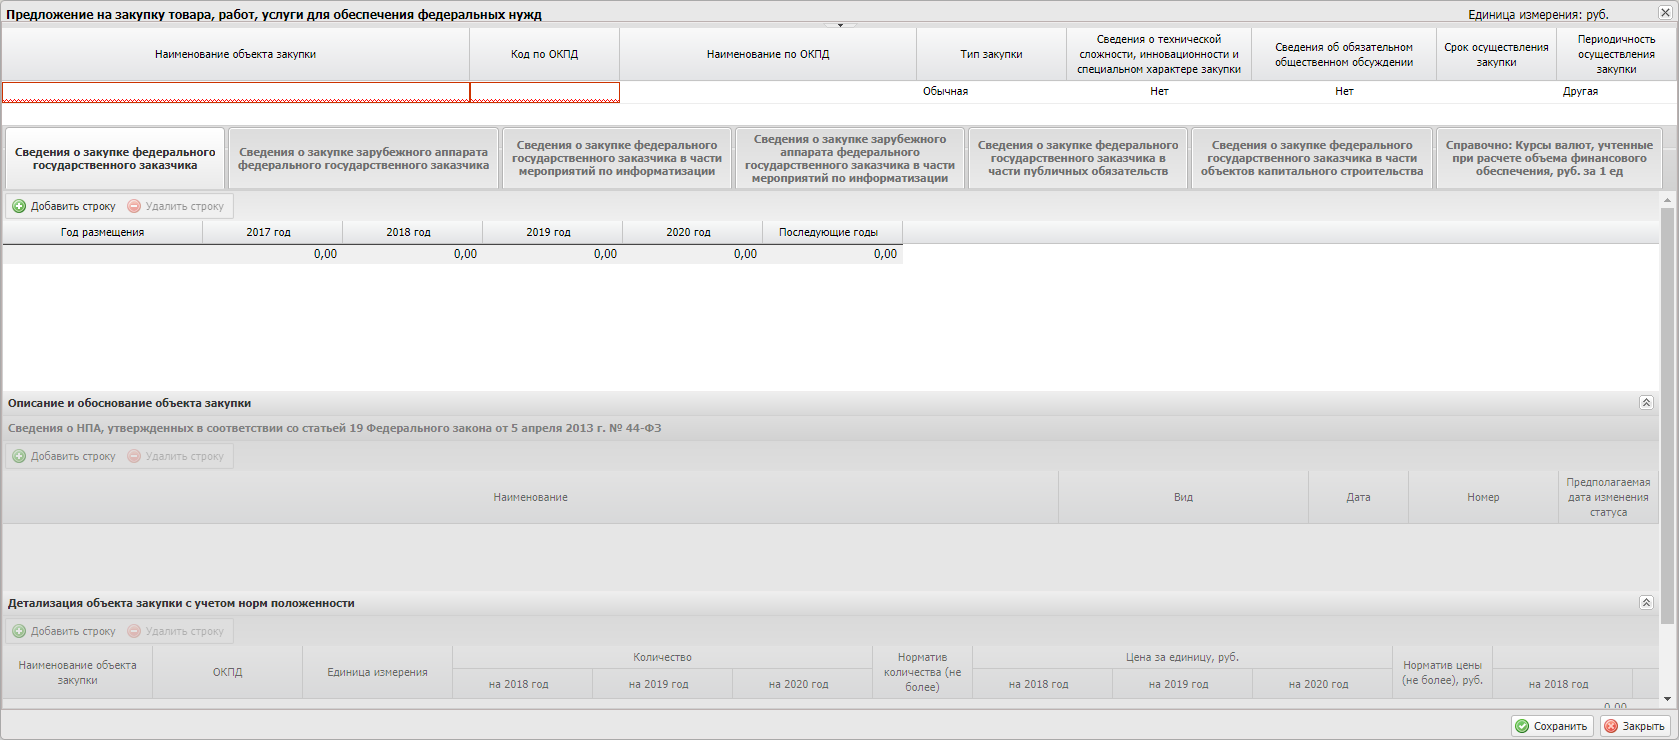1679x740 pixels.
Task: Switch to the зарубежного аппарата федерального заказчика tab
Action: click(x=363, y=158)
